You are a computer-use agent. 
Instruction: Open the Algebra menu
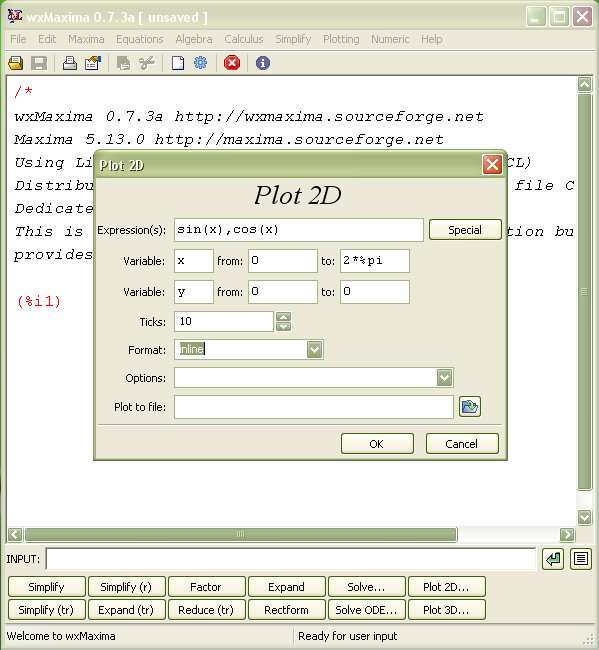pyautogui.click(x=194, y=39)
